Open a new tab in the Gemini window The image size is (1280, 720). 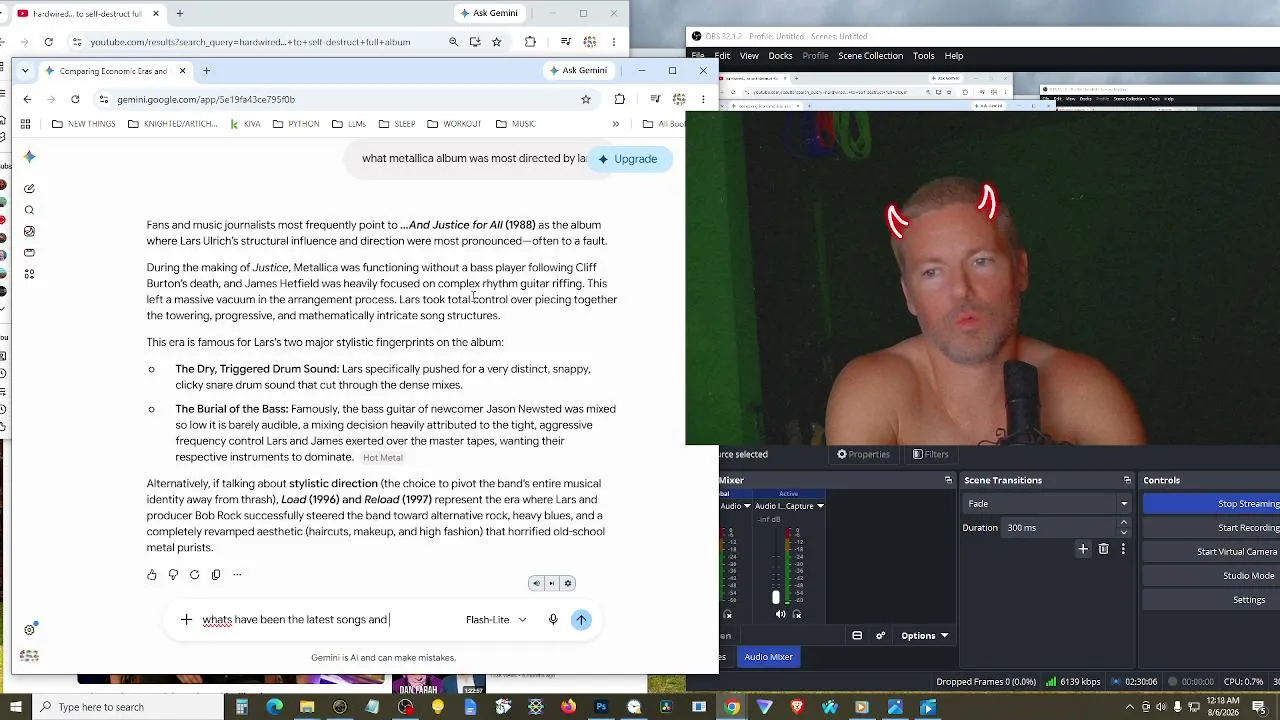206,71
